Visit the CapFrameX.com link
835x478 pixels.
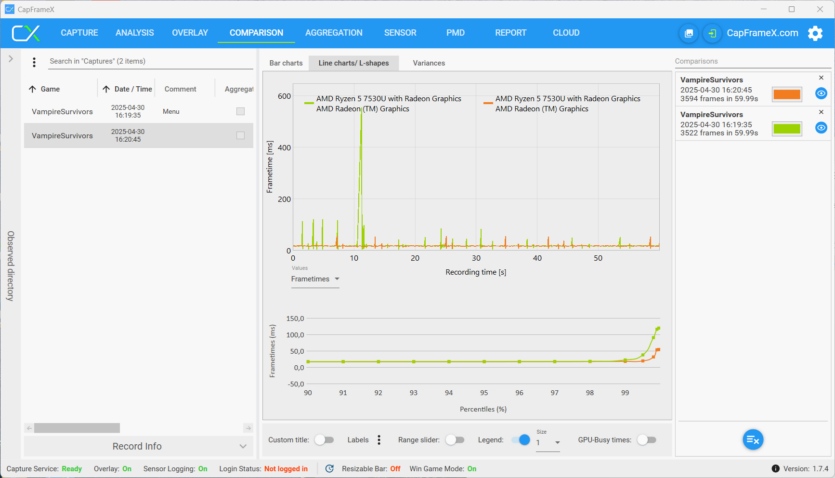[763, 33]
